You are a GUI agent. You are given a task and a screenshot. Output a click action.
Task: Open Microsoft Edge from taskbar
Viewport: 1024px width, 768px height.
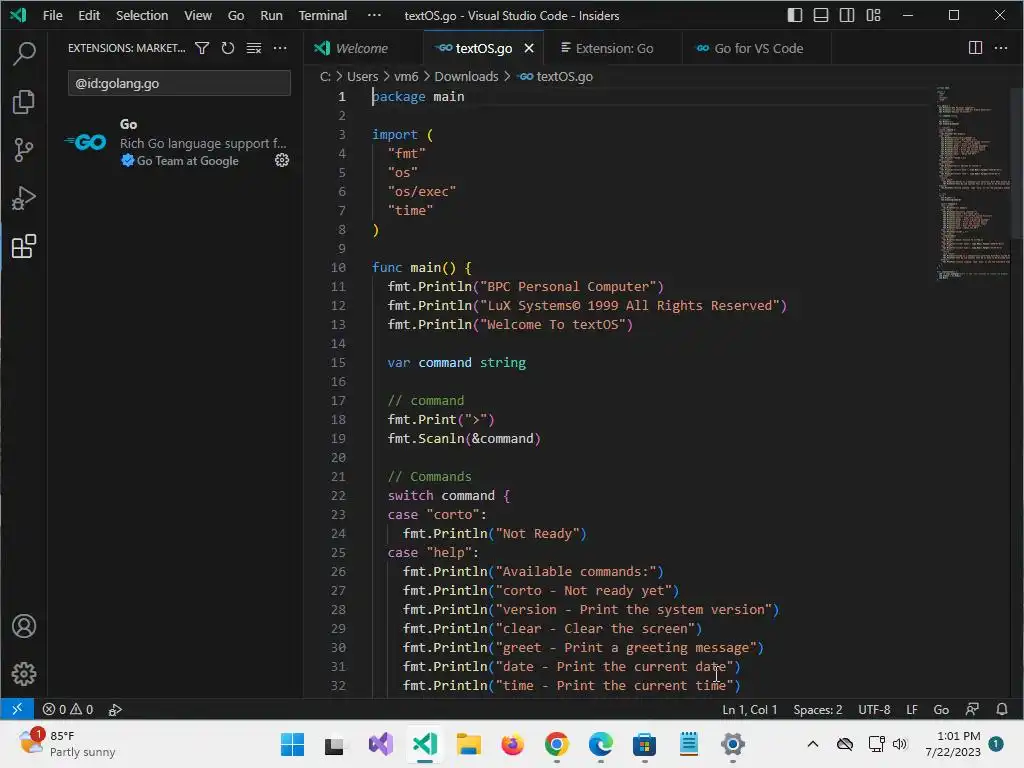tap(600, 744)
